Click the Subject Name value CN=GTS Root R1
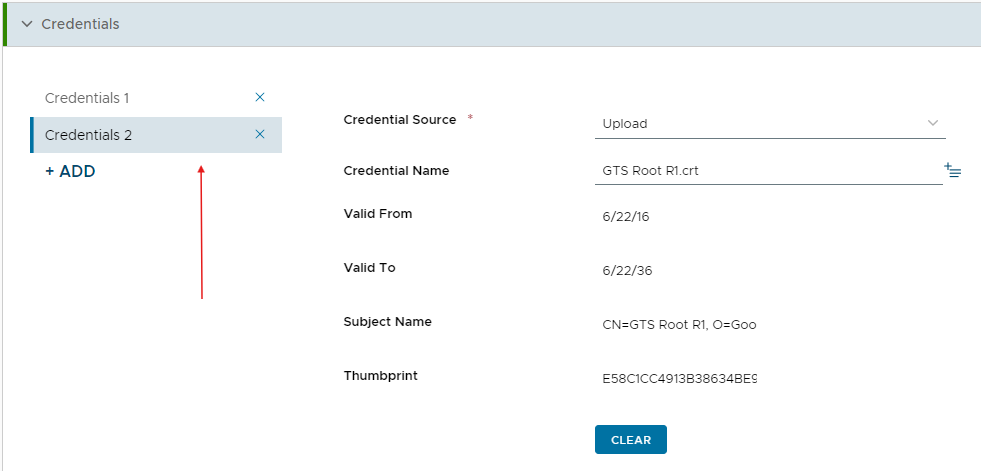The height and width of the screenshot is (471, 981). pyautogui.click(x=679, y=325)
